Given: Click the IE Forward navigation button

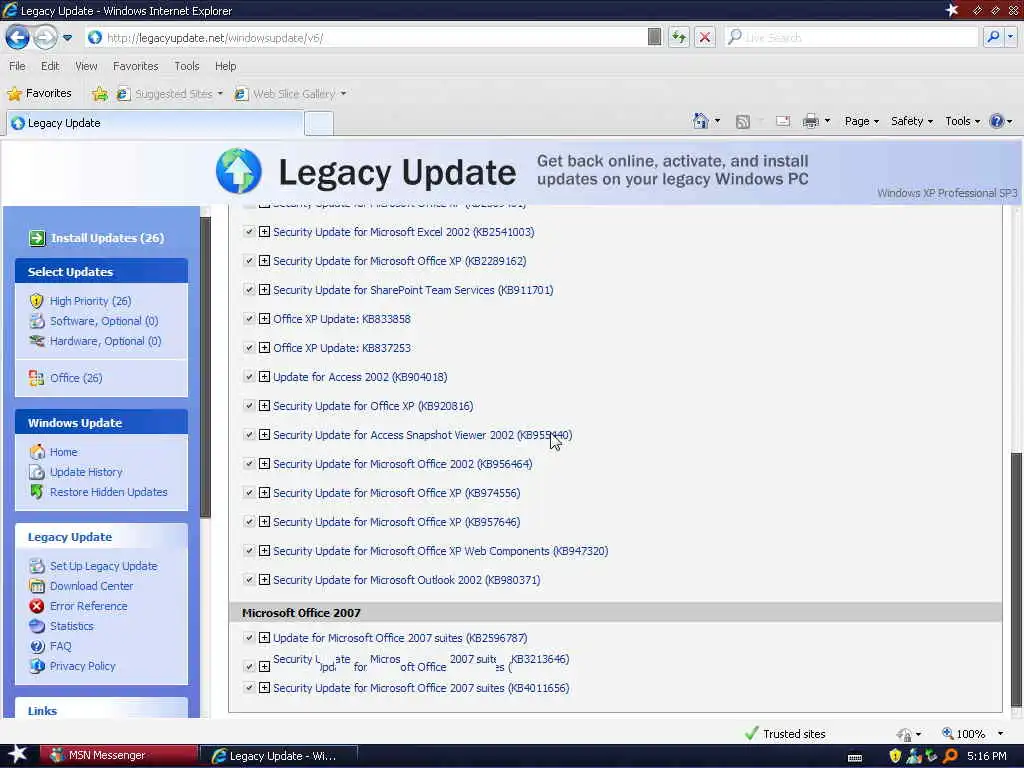Looking at the screenshot, I should 44,37.
